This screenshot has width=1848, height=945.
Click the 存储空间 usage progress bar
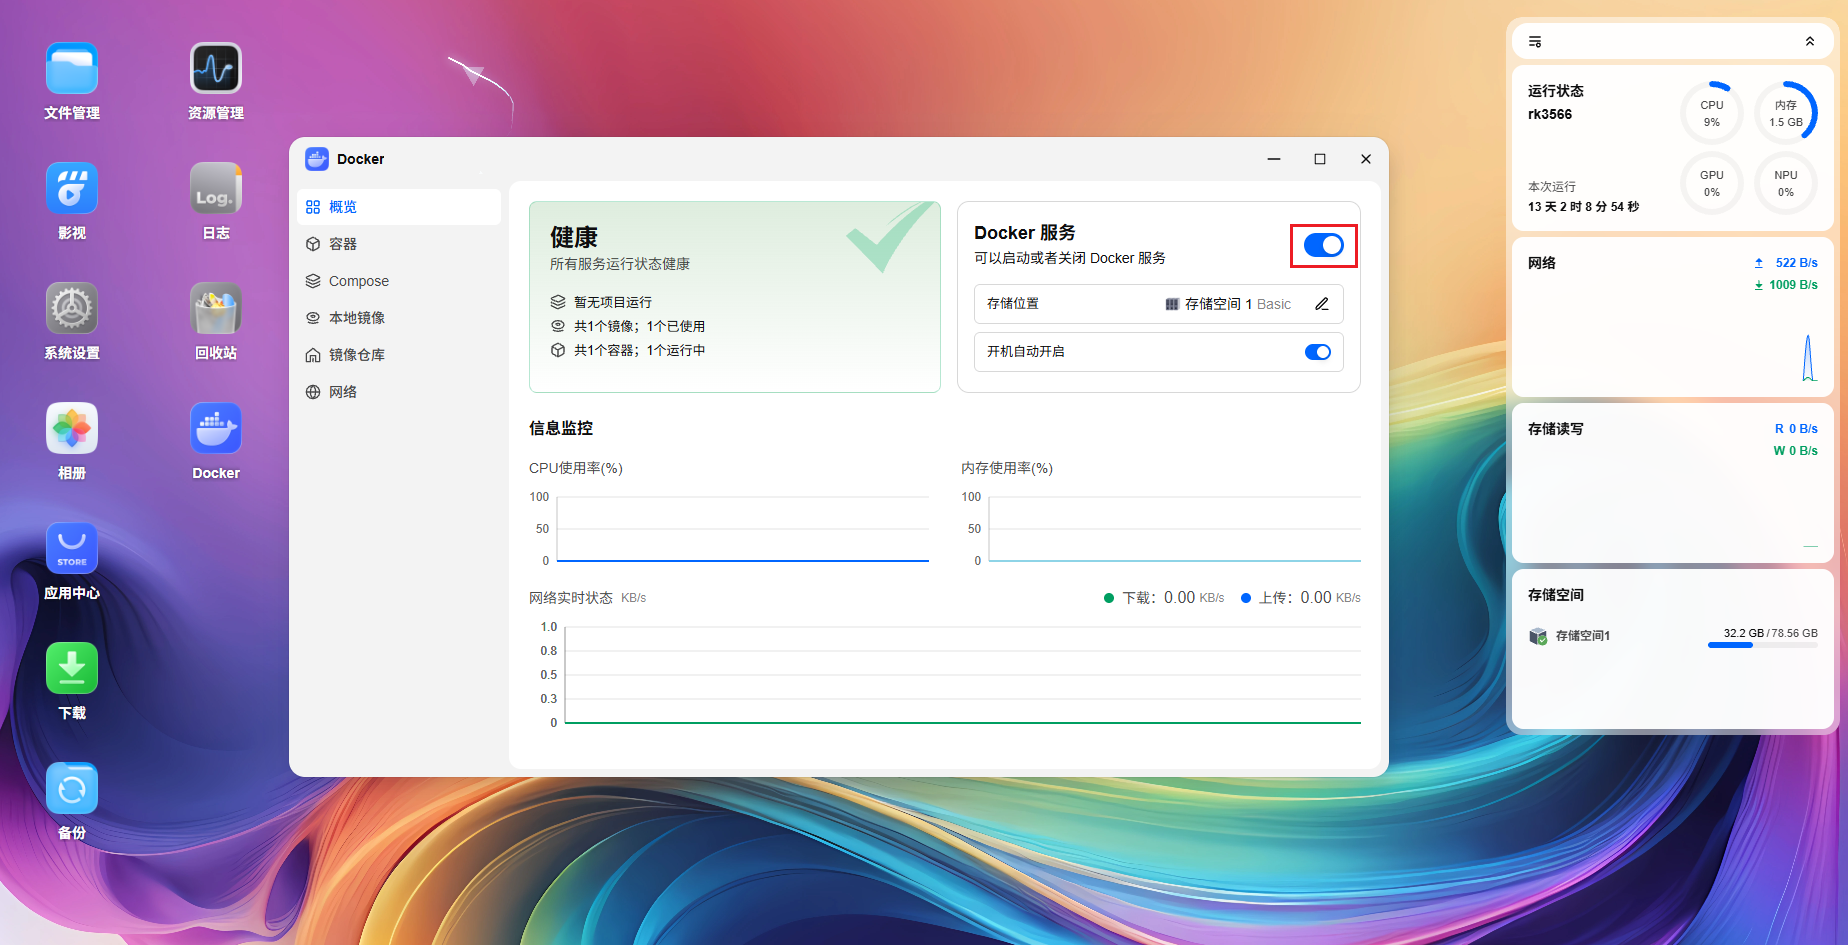tap(1763, 646)
